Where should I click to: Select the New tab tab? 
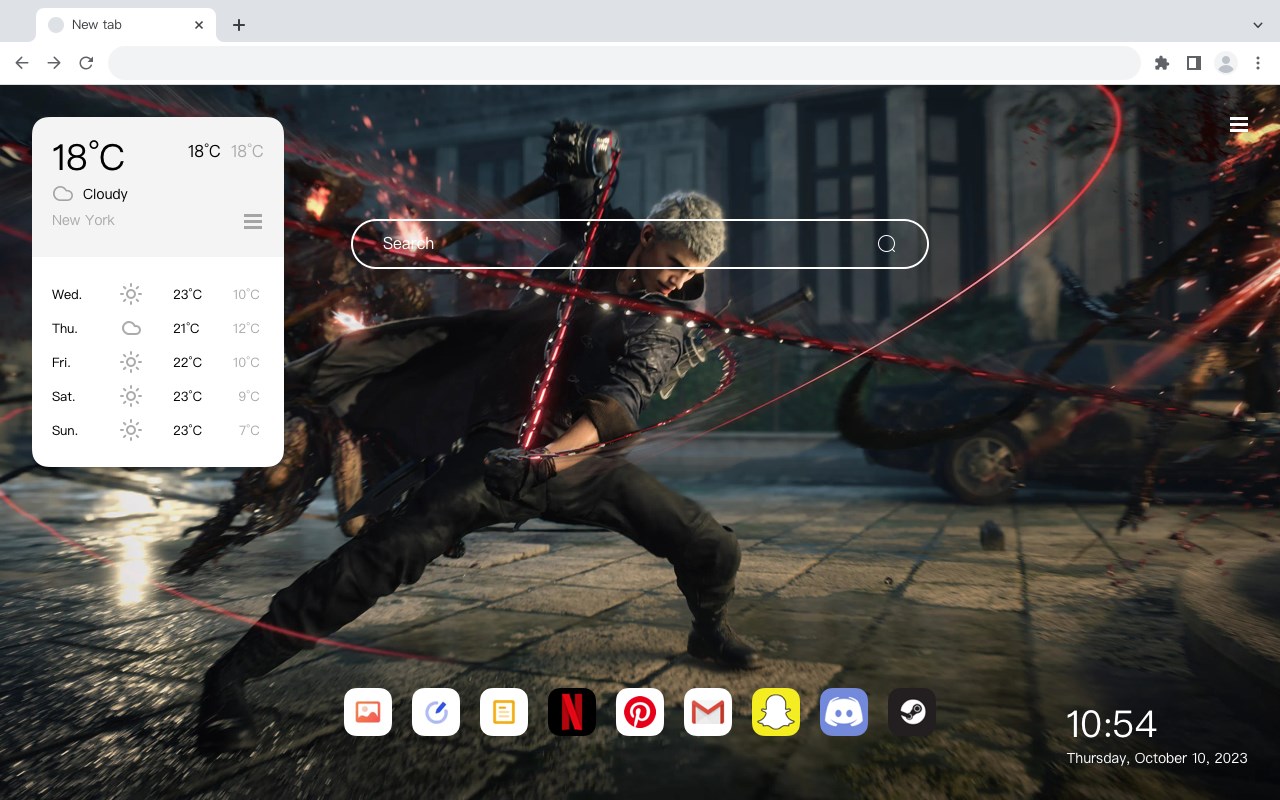(126, 25)
